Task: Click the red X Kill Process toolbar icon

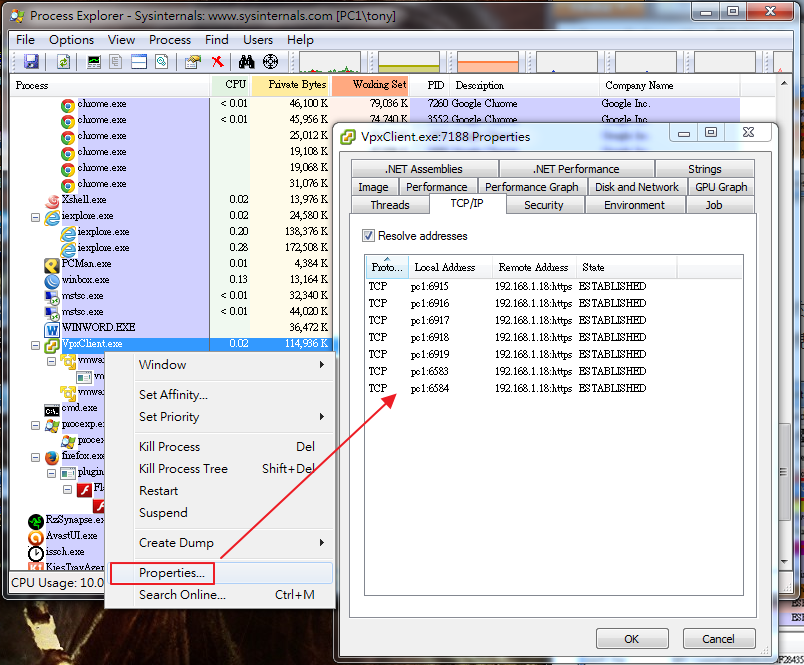Action: click(217, 62)
